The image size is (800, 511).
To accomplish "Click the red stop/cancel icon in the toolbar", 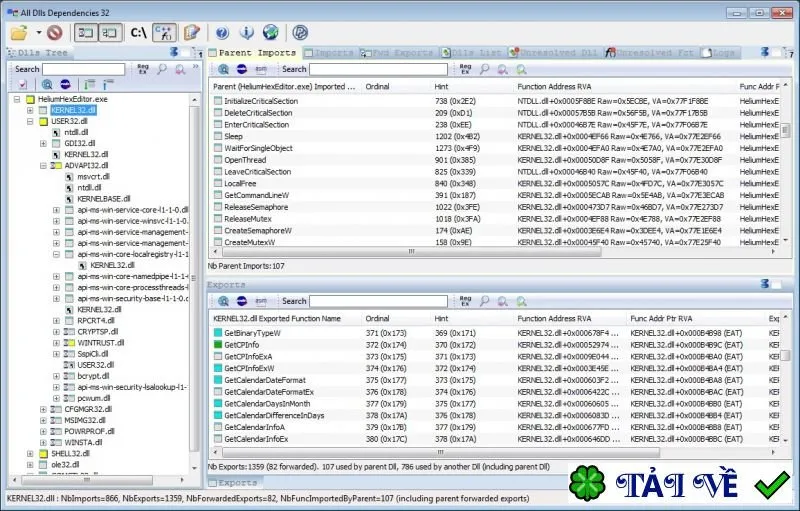I will 55,33.
